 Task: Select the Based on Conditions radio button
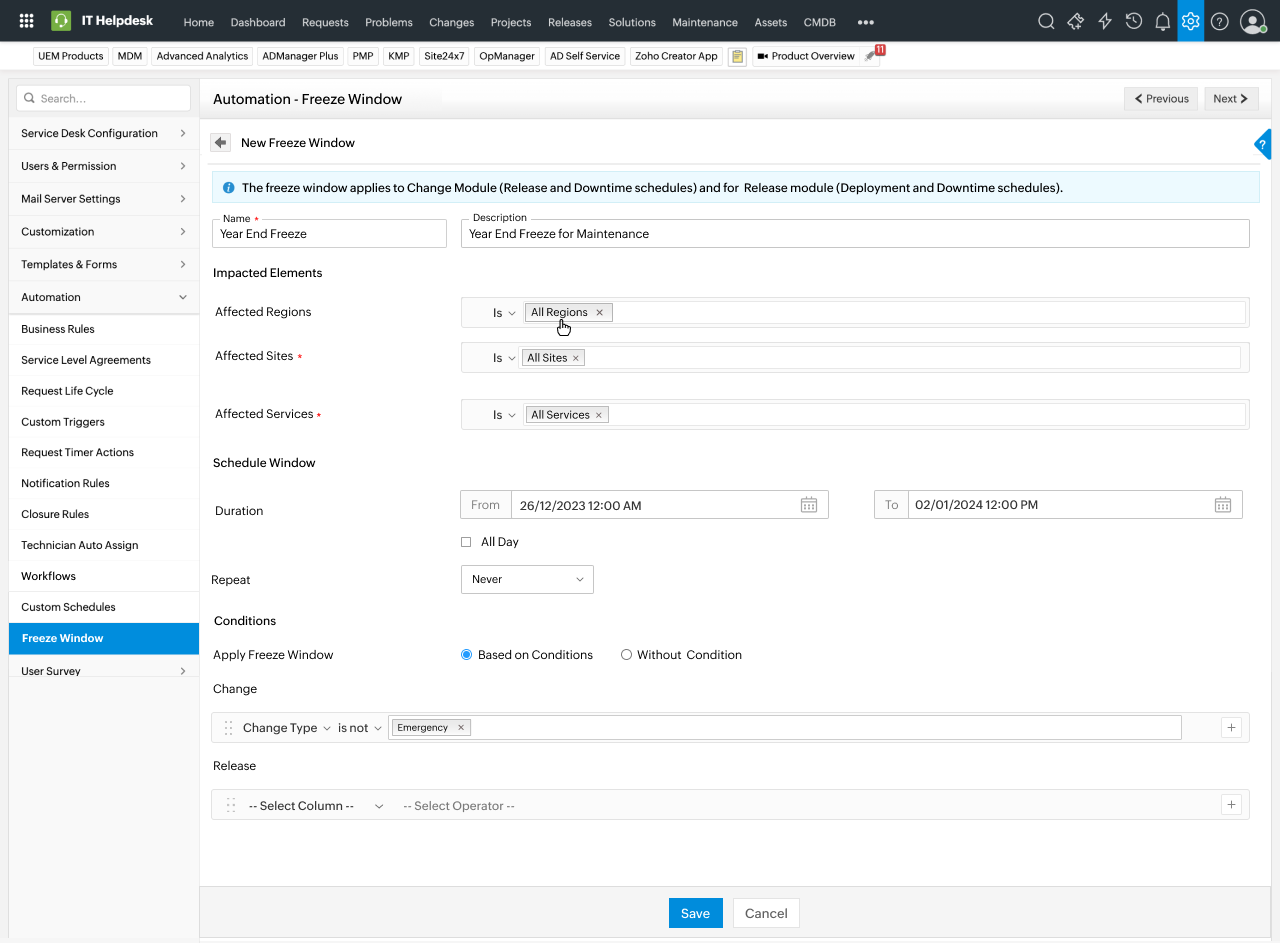tap(466, 654)
